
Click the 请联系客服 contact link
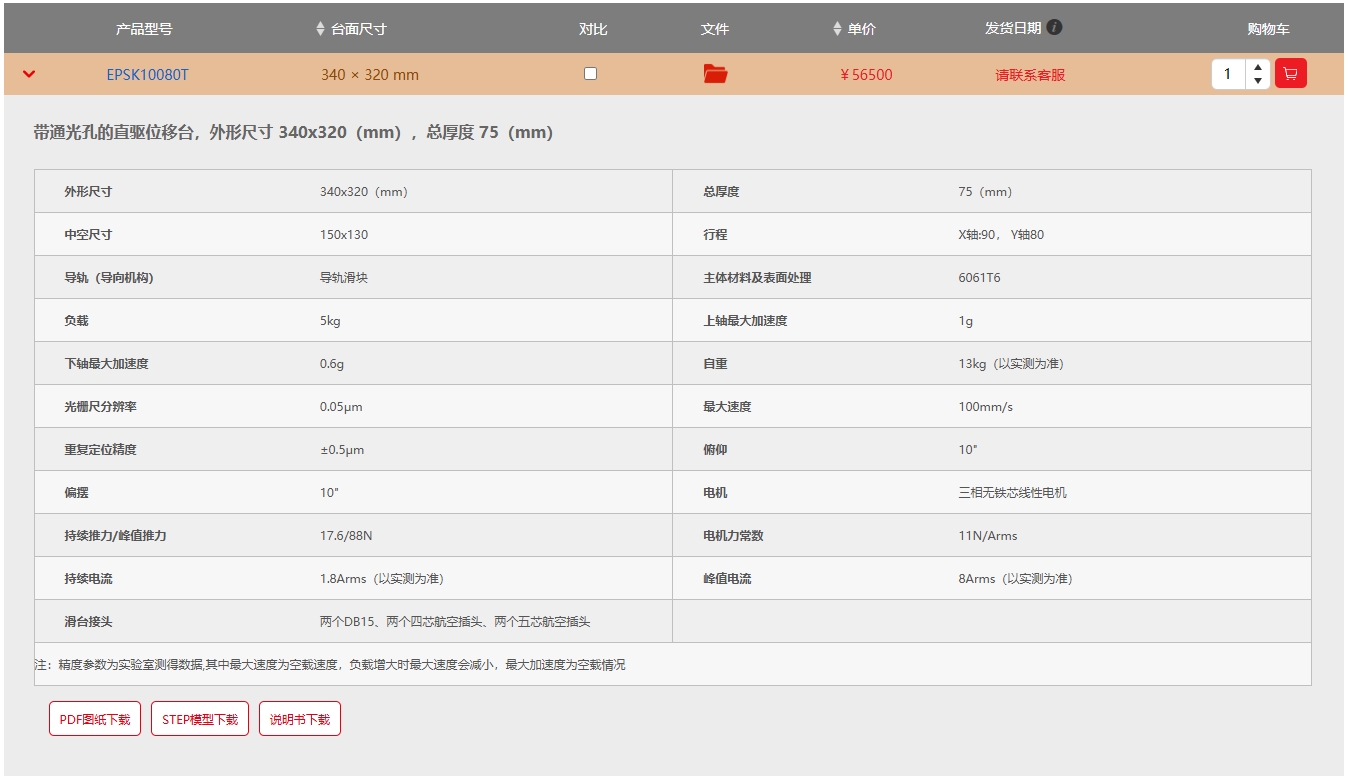(x=1030, y=75)
